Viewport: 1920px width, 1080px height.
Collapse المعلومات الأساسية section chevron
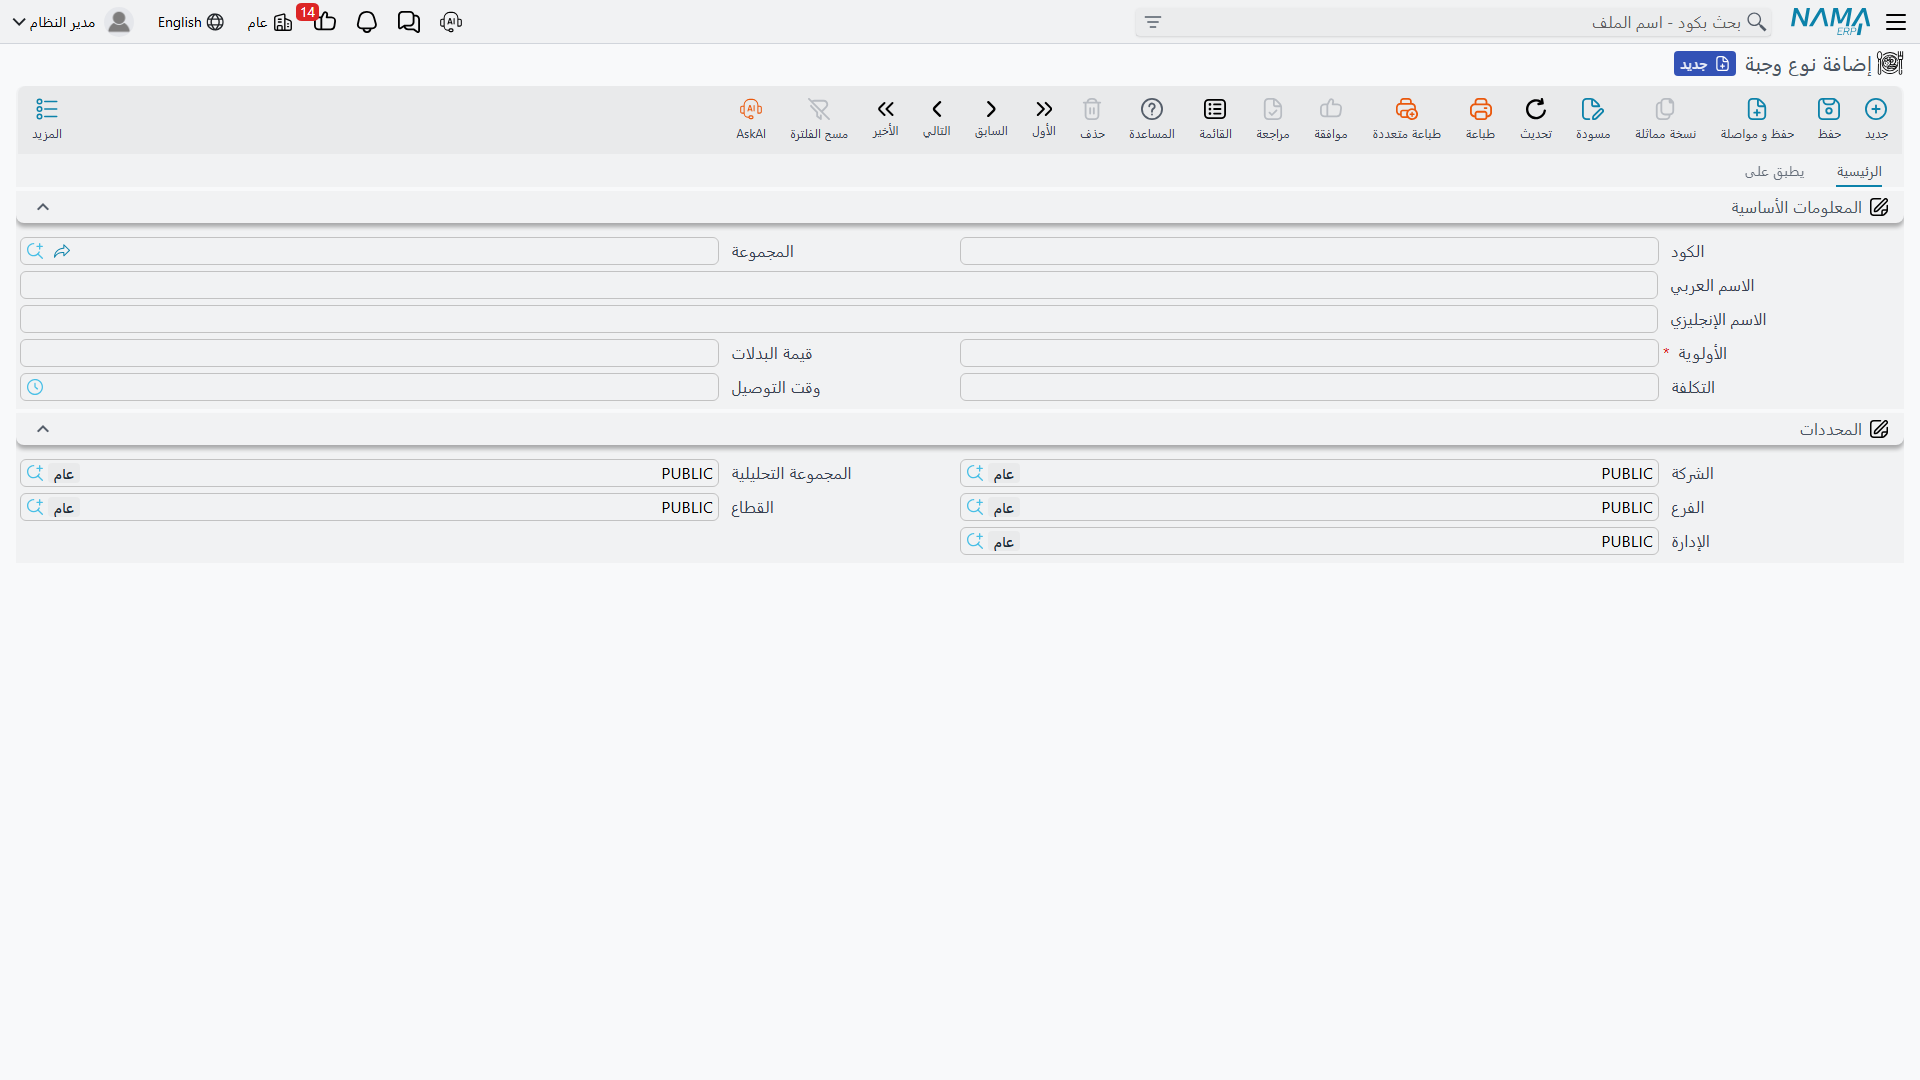tap(43, 207)
